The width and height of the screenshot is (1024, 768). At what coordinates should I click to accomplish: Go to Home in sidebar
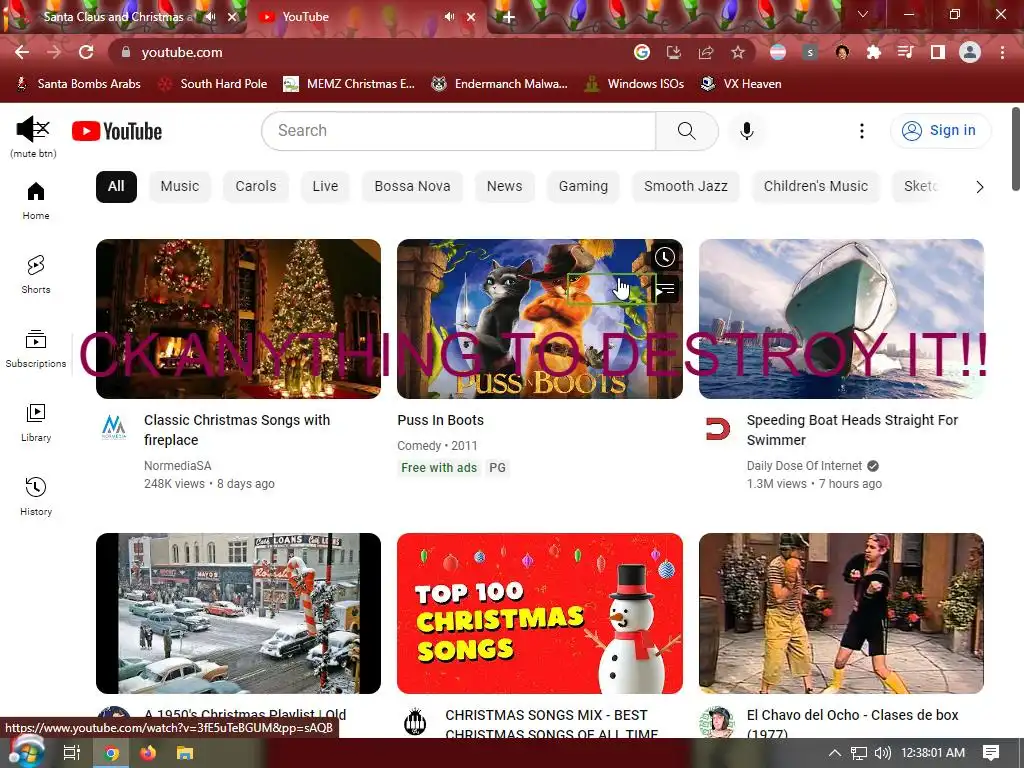36,200
